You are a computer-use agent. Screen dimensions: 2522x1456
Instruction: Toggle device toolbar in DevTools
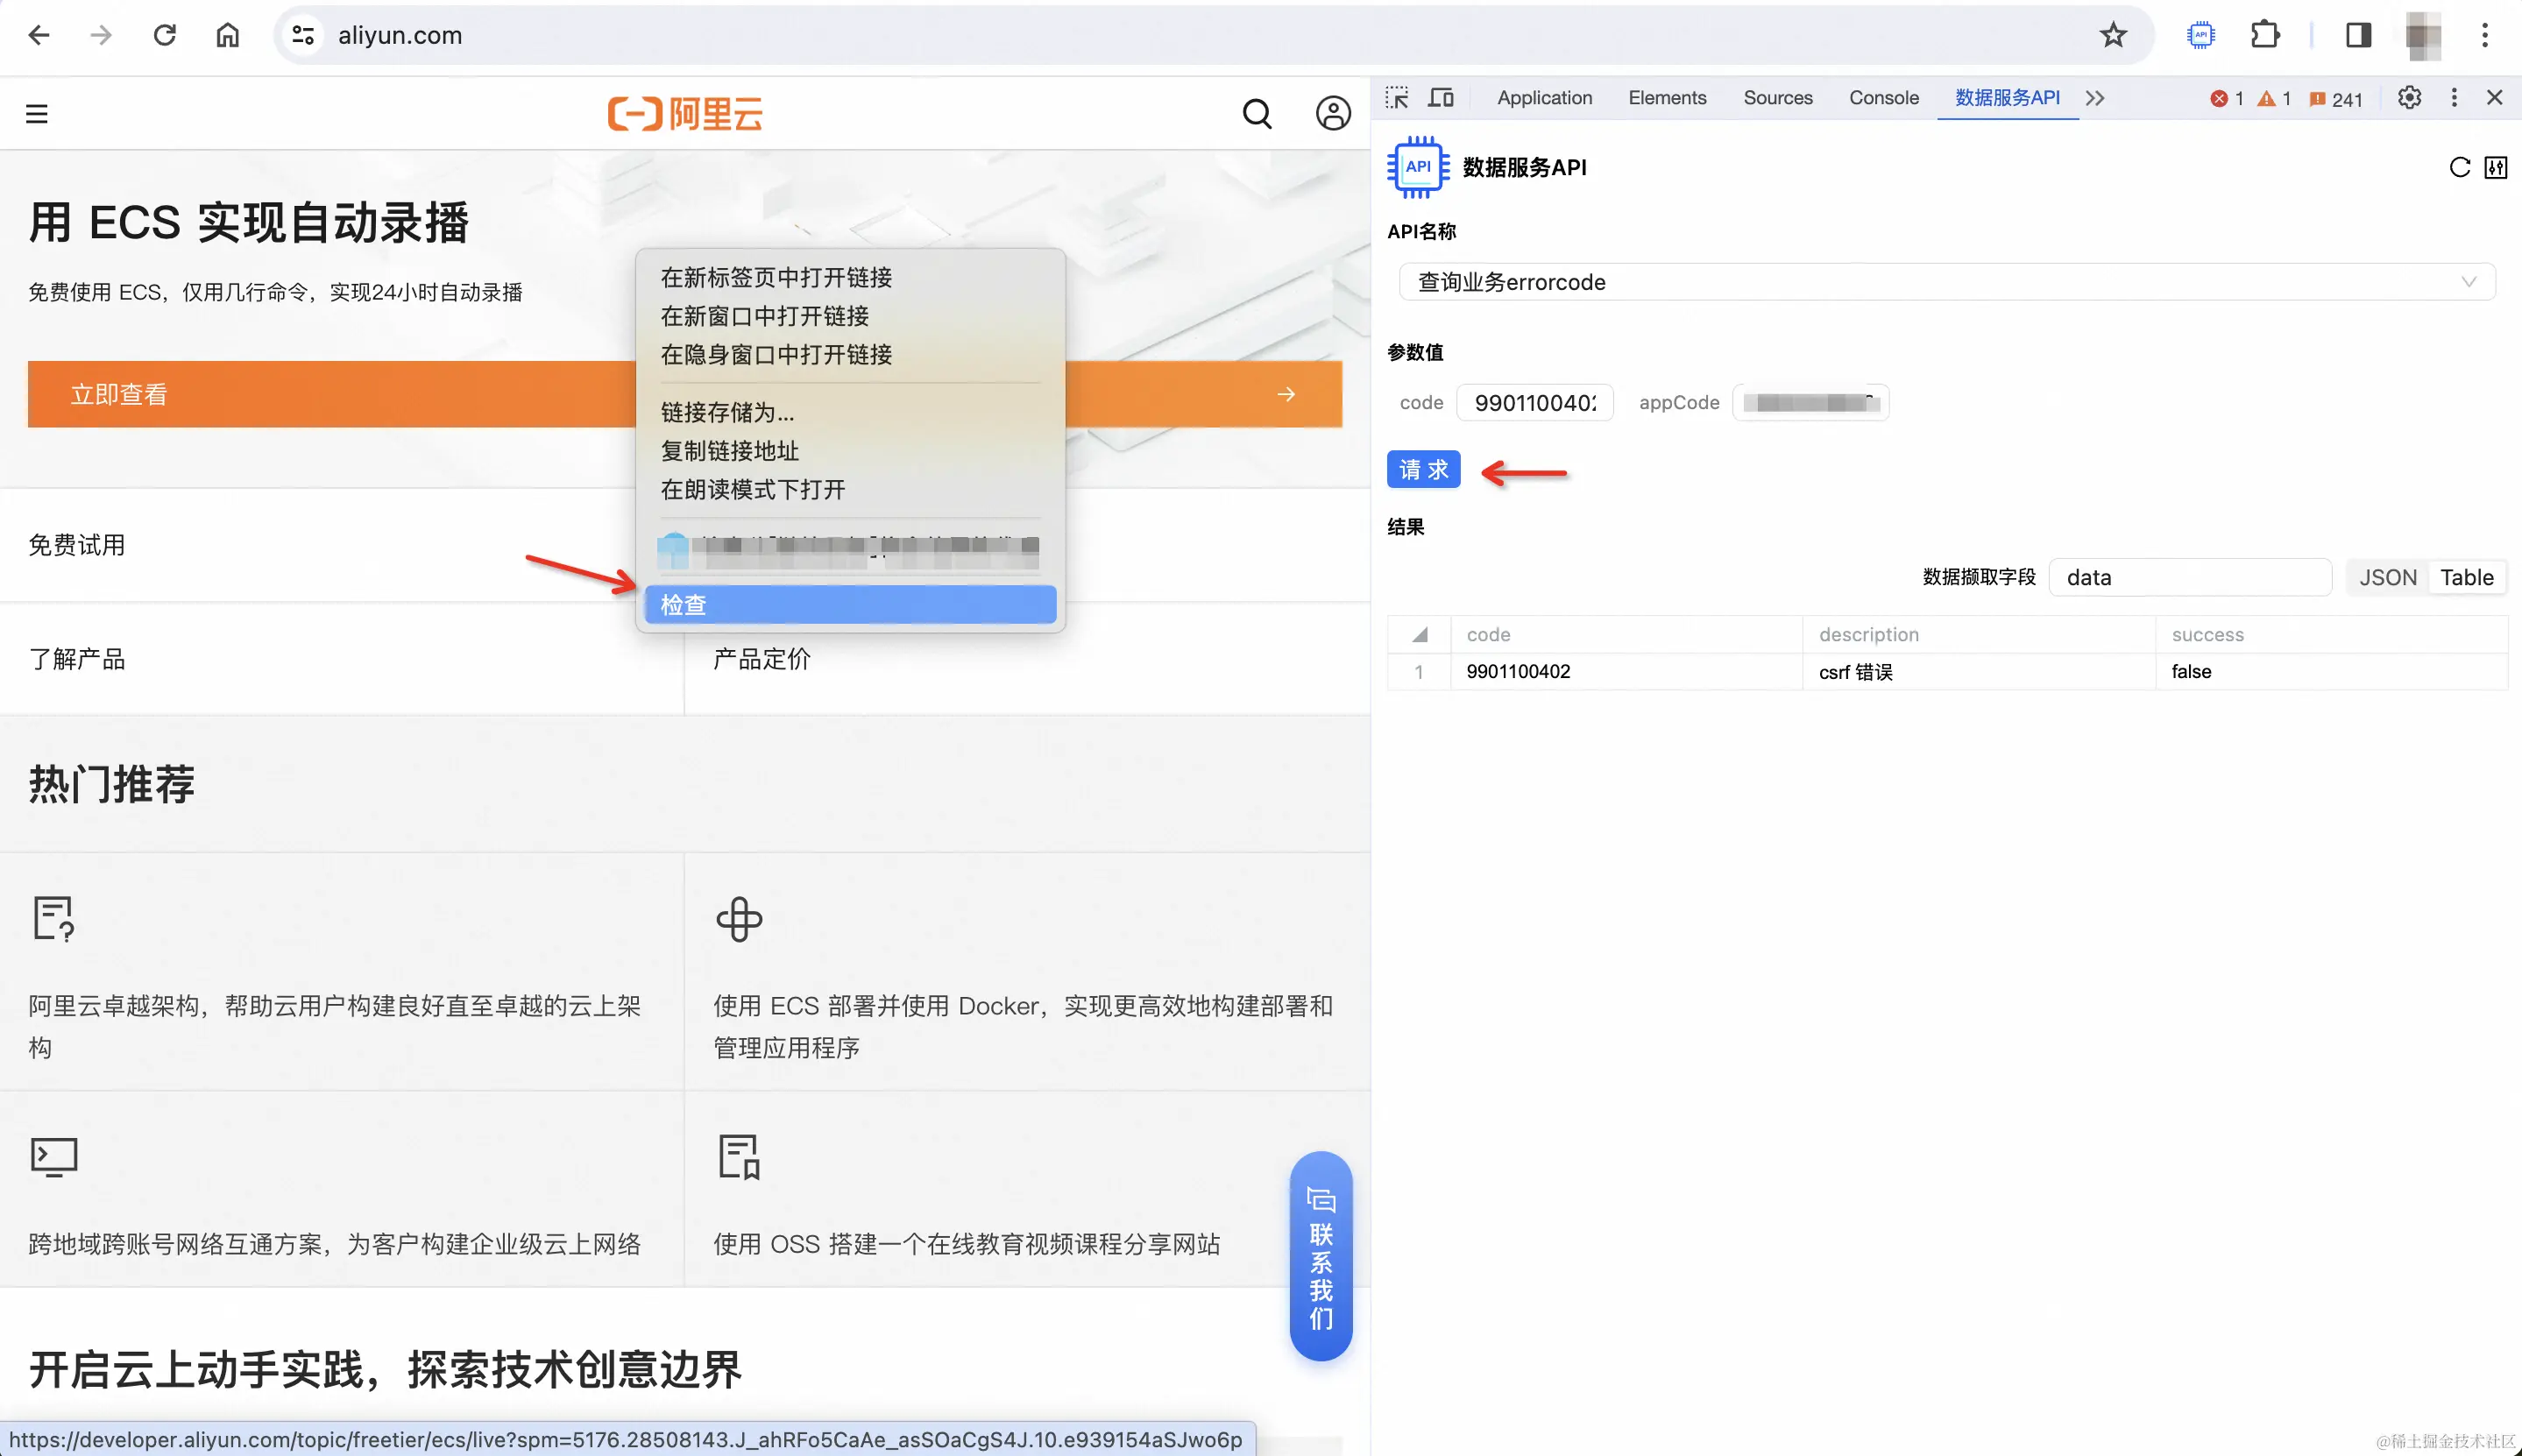click(1441, 98)
